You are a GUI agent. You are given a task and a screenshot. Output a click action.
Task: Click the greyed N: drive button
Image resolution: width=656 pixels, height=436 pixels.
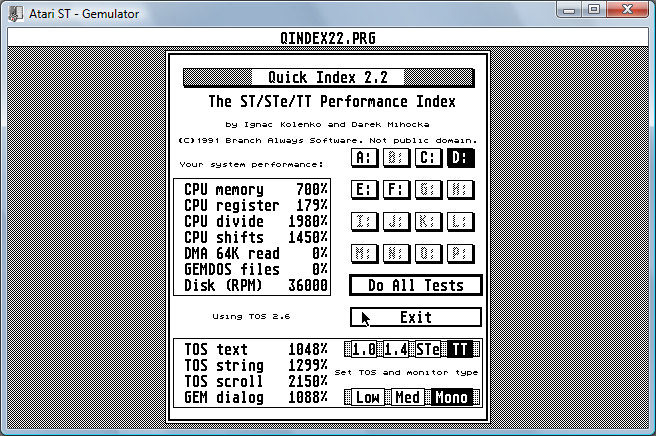396,253
